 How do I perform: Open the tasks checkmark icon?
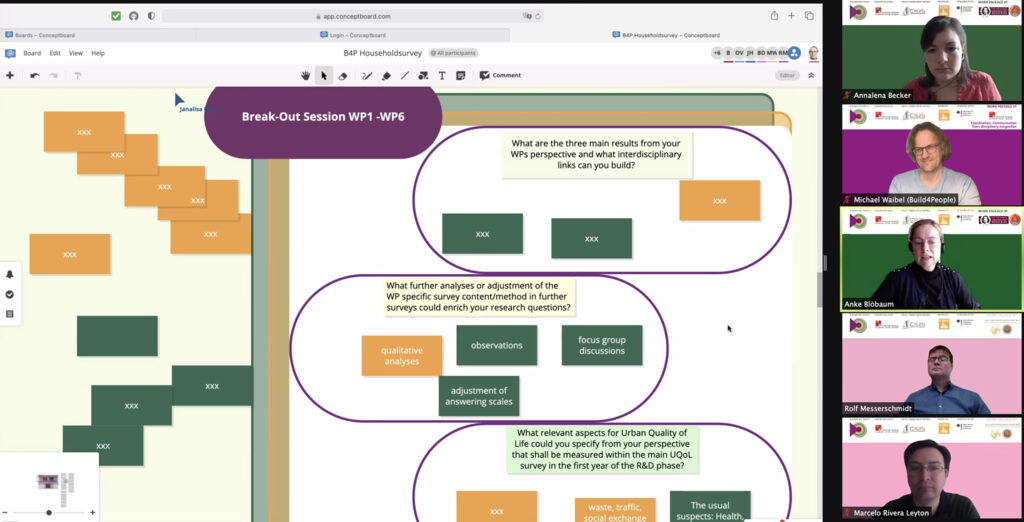click(10, 295)
